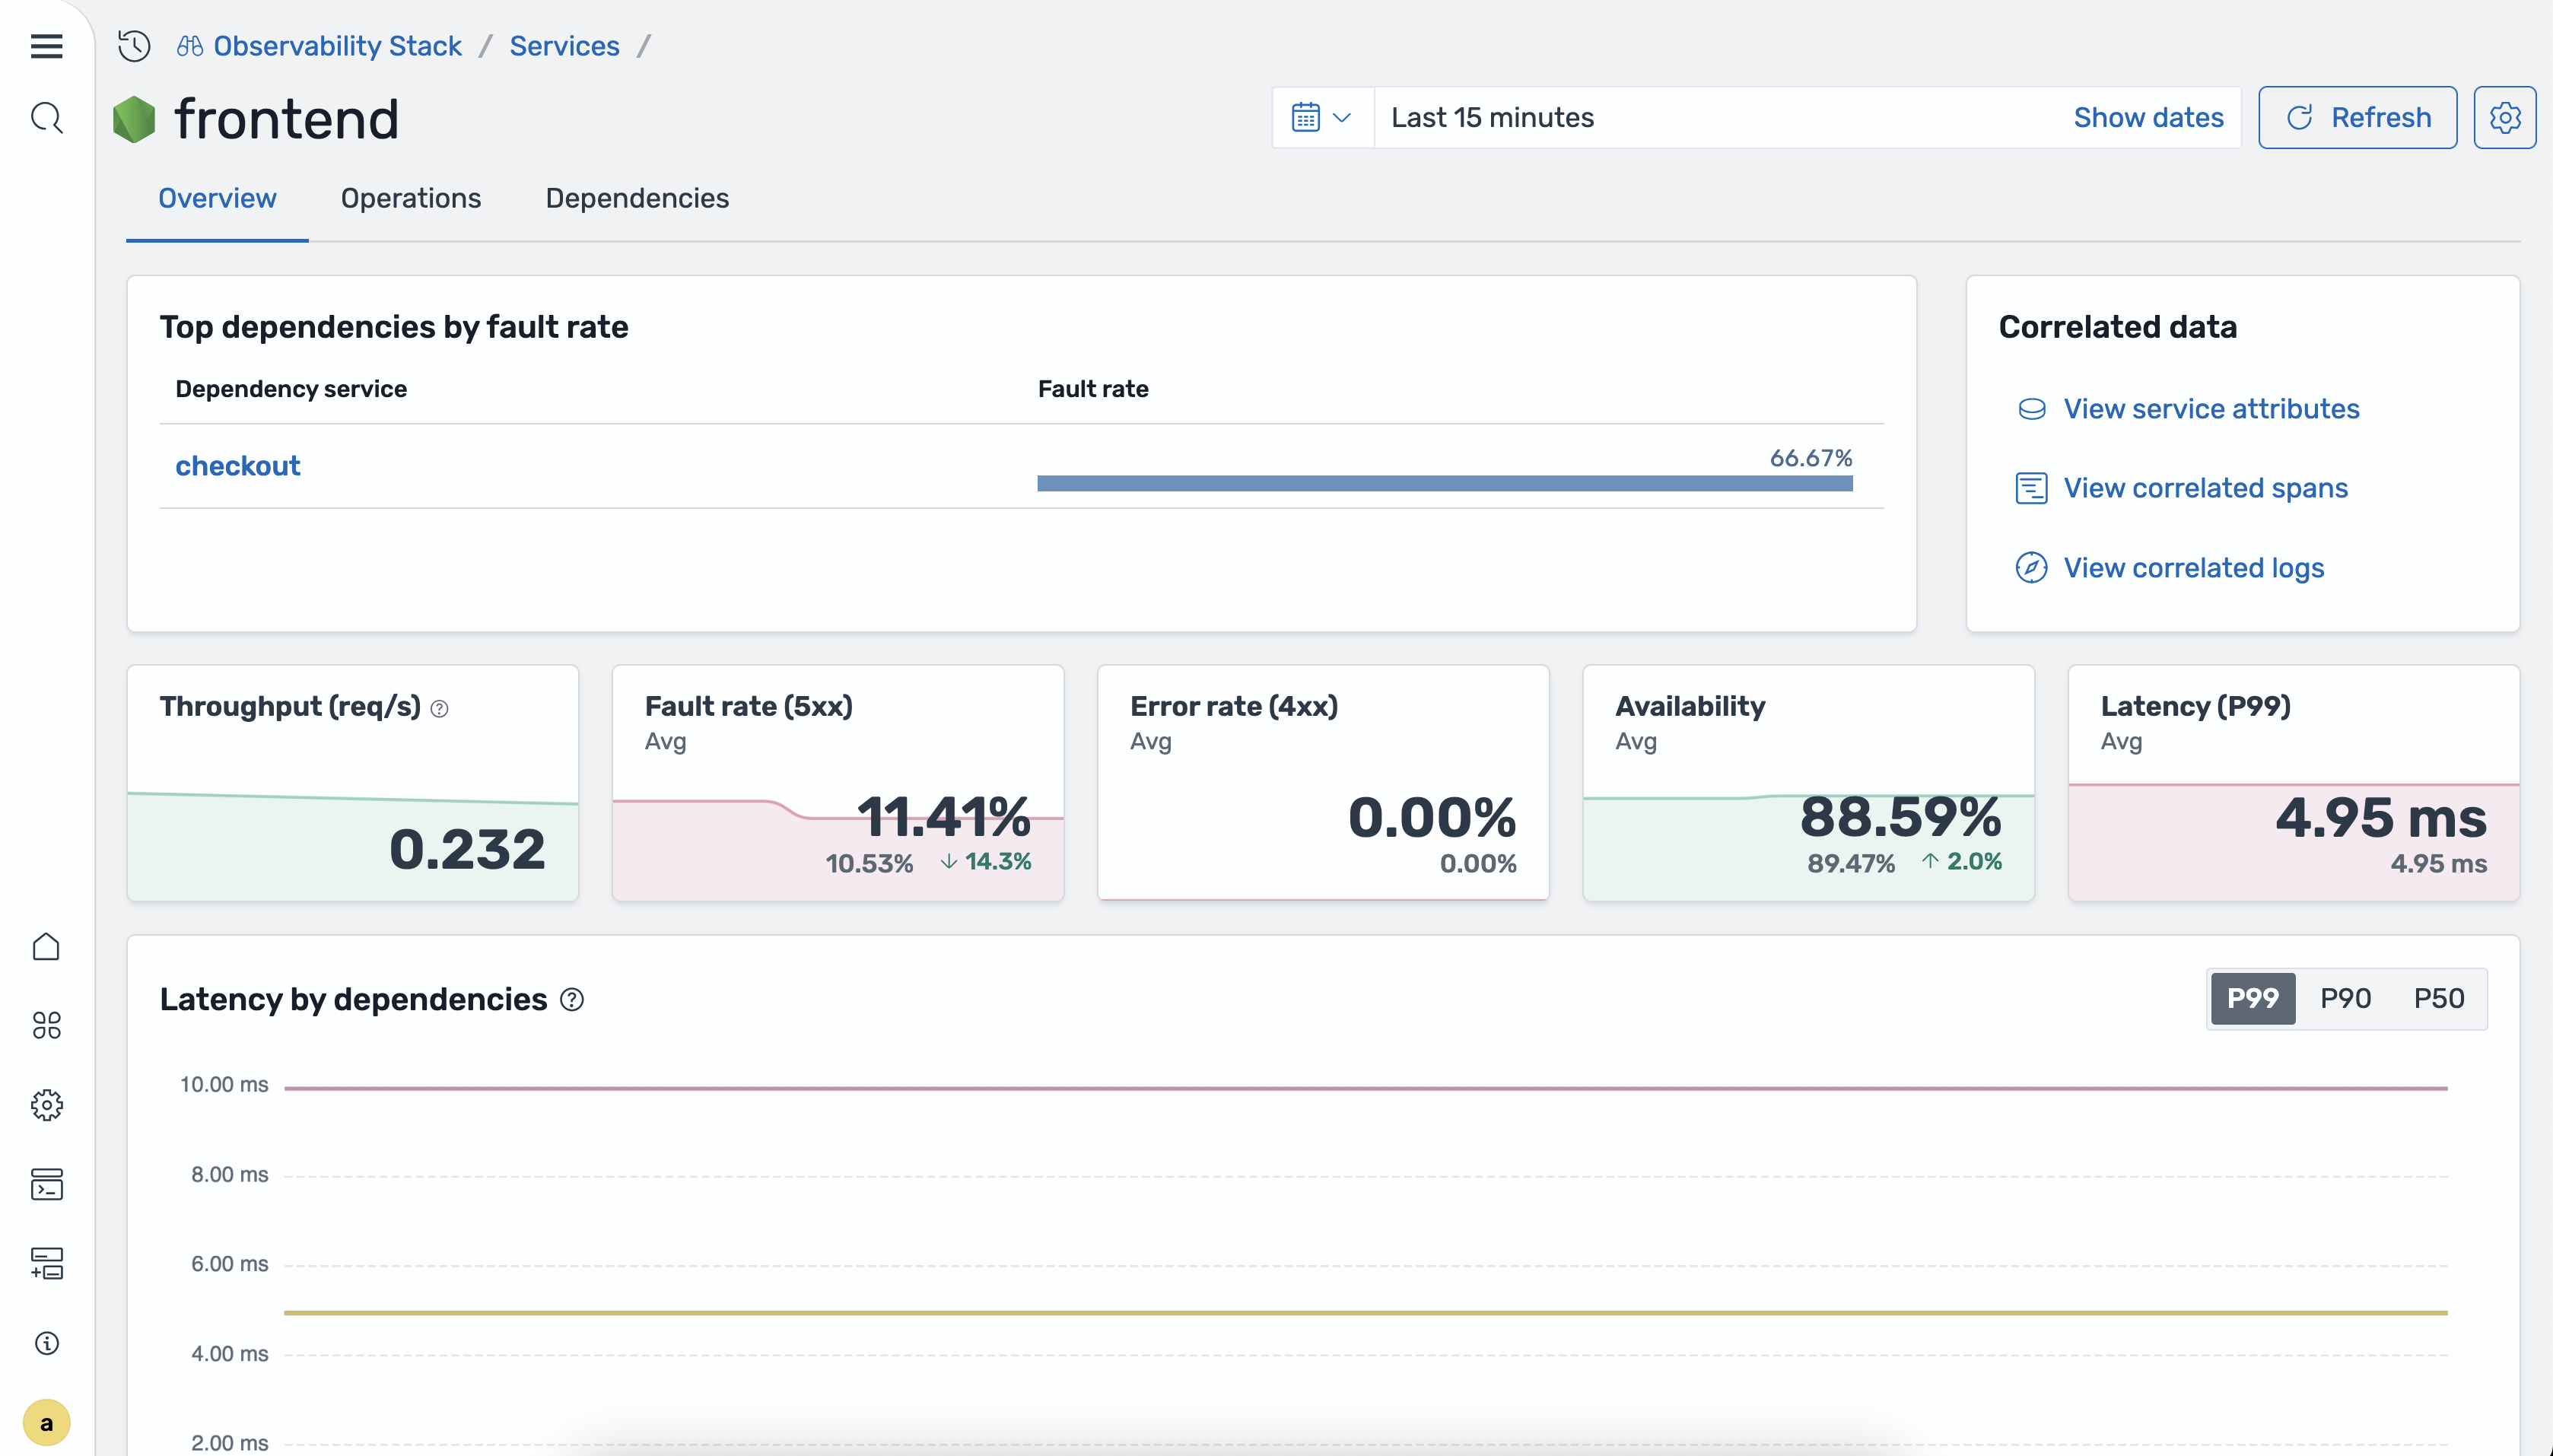The image size is (2553, 1456).
Task: Open the home icon in sidebar
Action: point(46,945)
